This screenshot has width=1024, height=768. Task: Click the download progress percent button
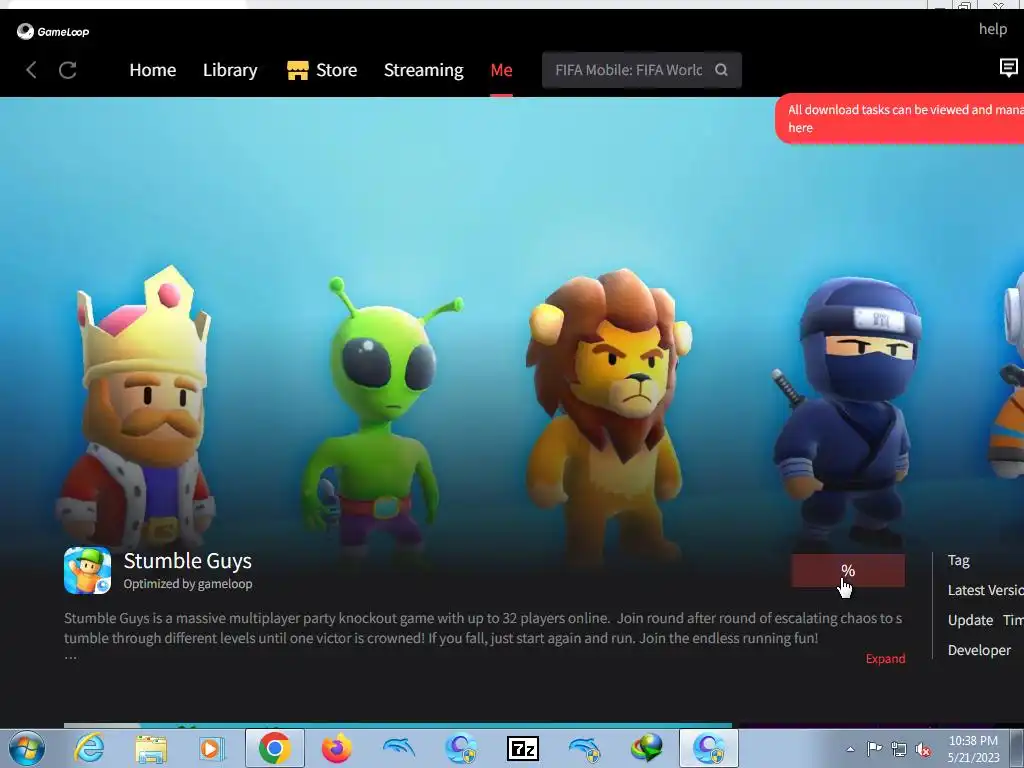coord(848,570)
